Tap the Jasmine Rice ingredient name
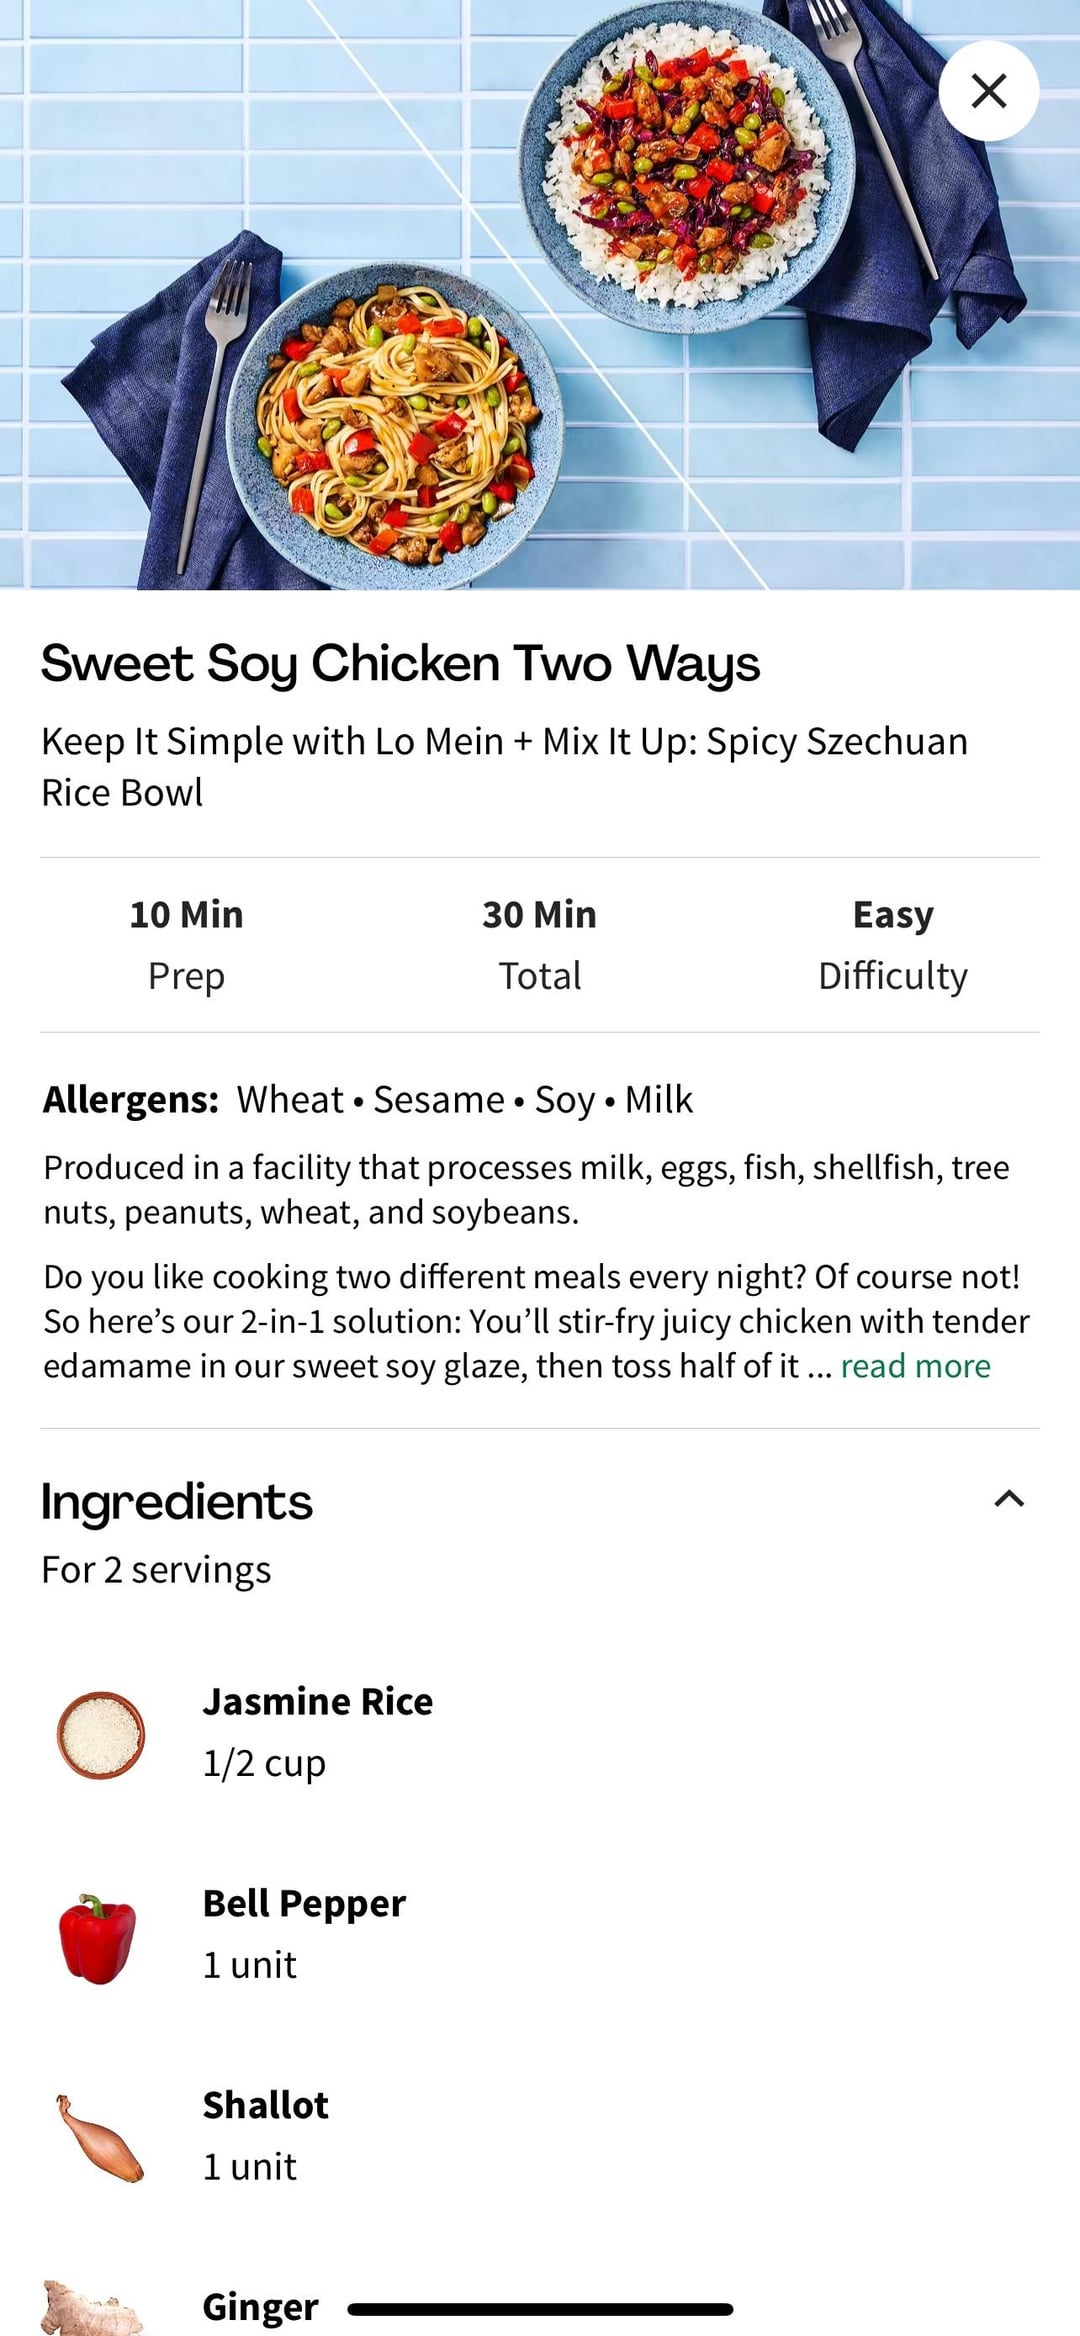The width and height of the screenshot is (1080, 2336). [x=318, y=1702]
